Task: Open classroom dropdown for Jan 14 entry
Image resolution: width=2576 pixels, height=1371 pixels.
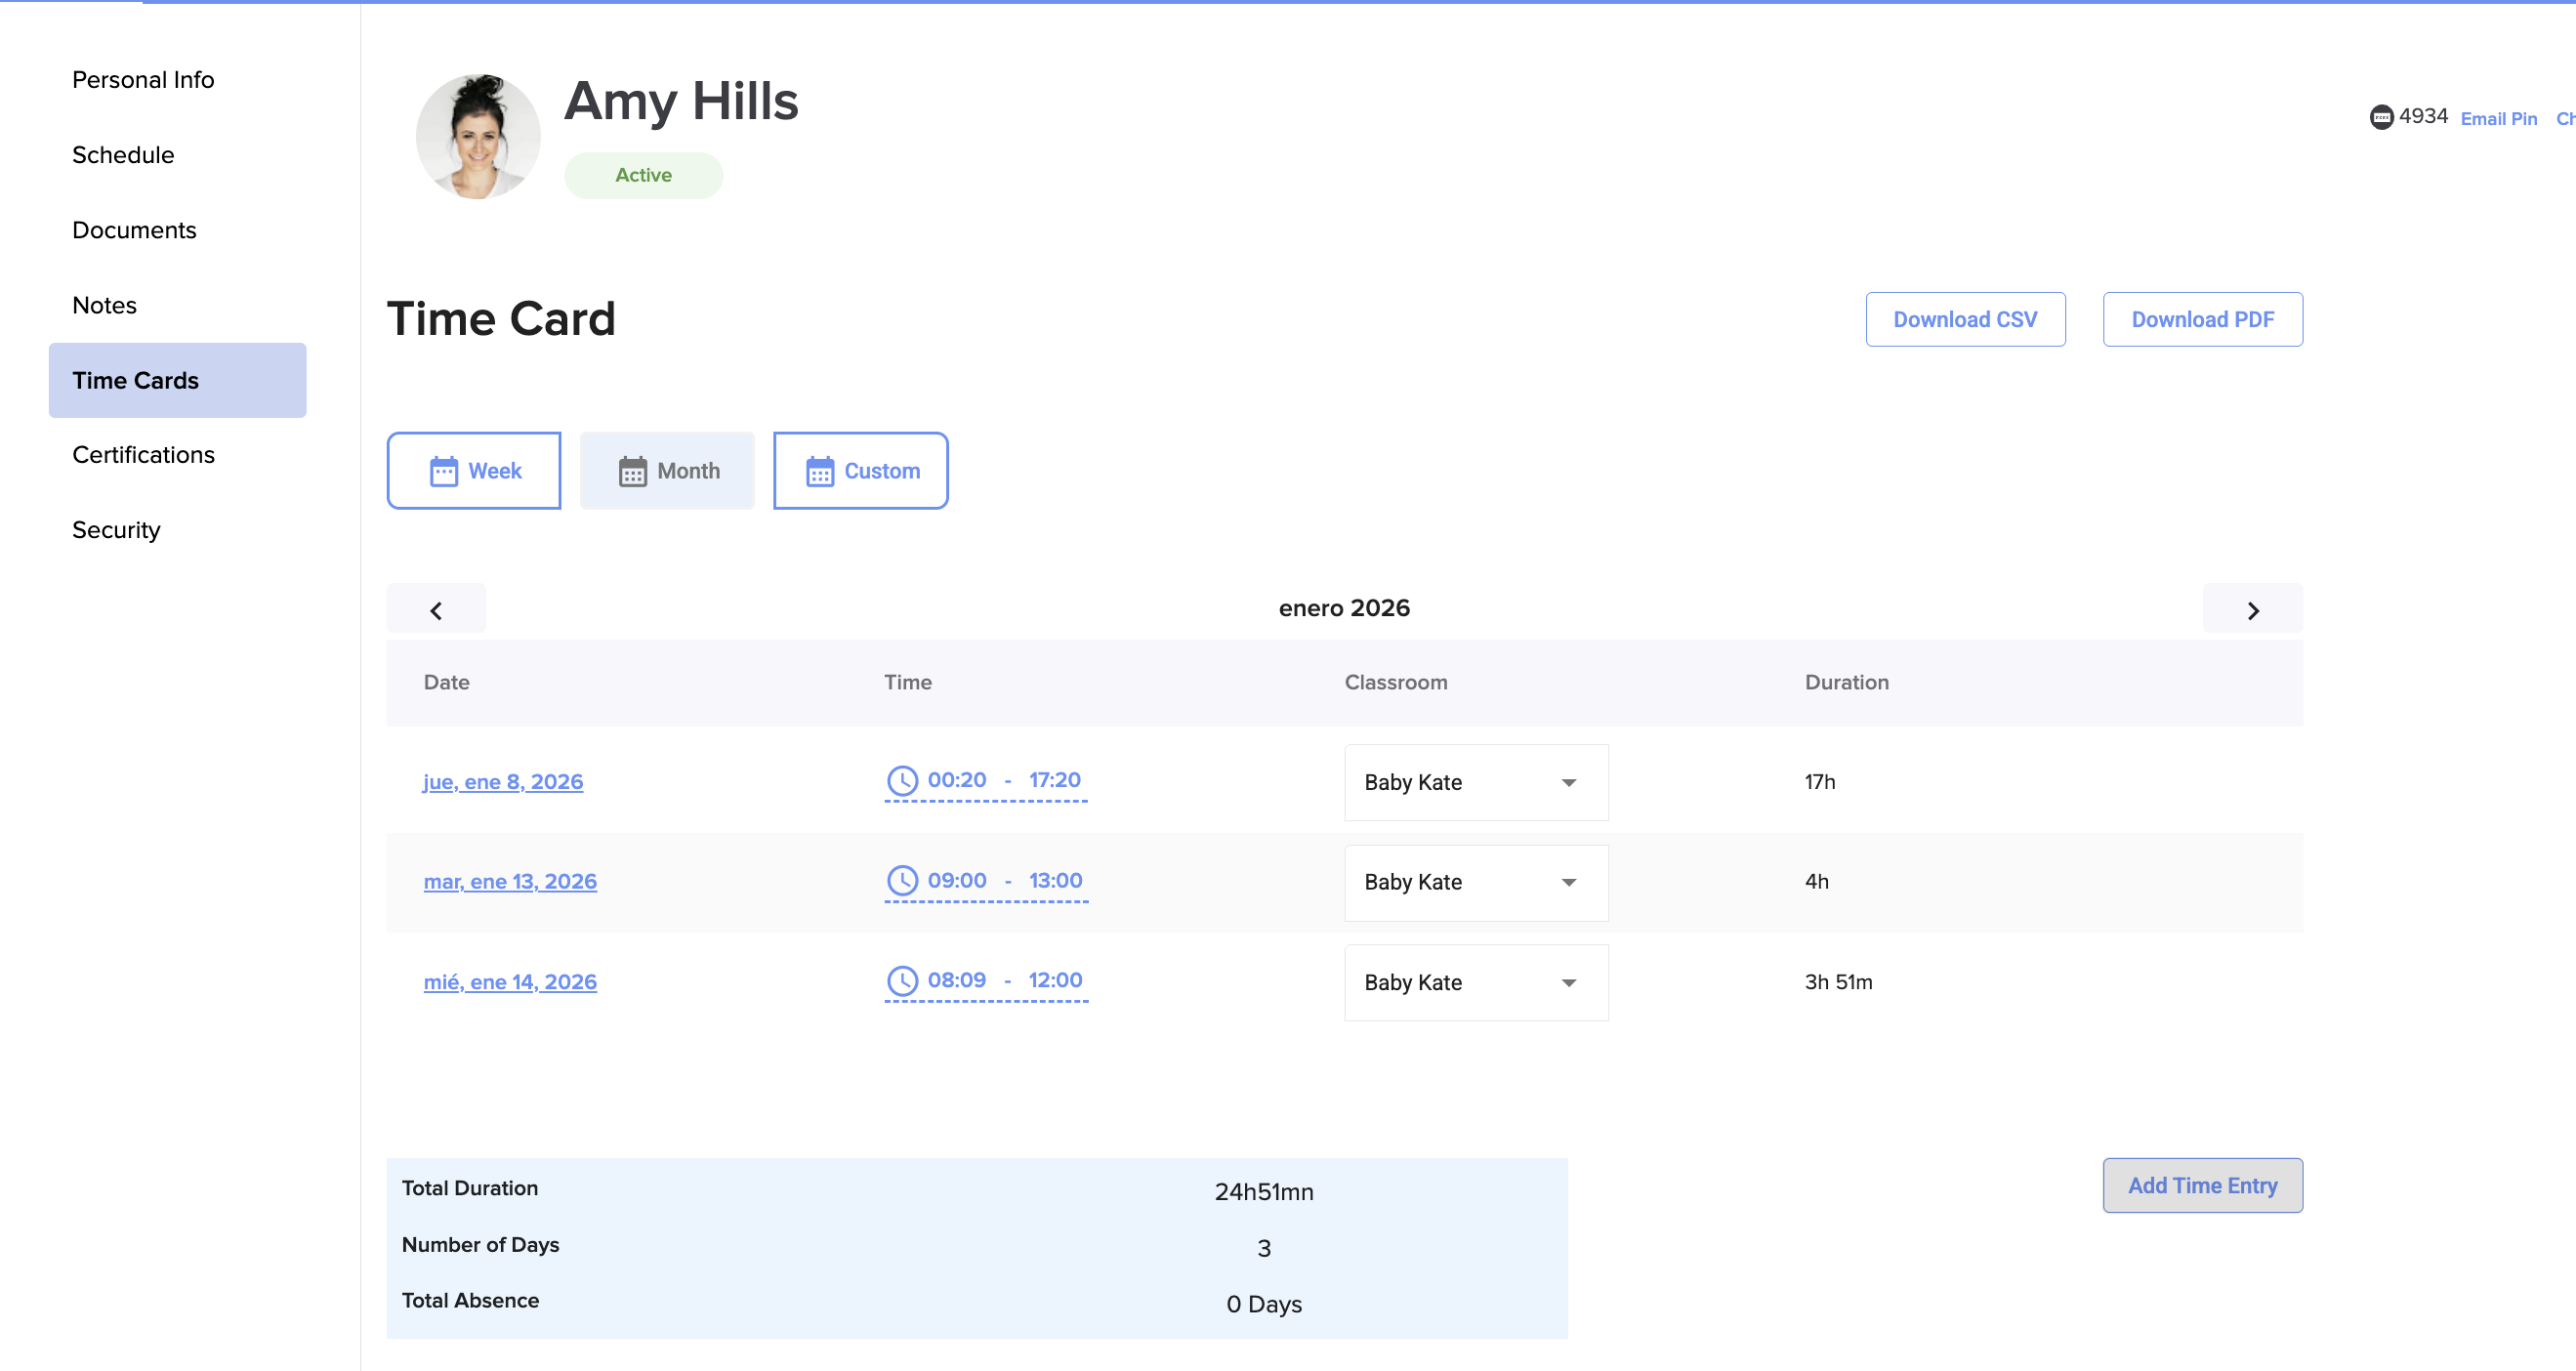Action: coord(1475,983)
